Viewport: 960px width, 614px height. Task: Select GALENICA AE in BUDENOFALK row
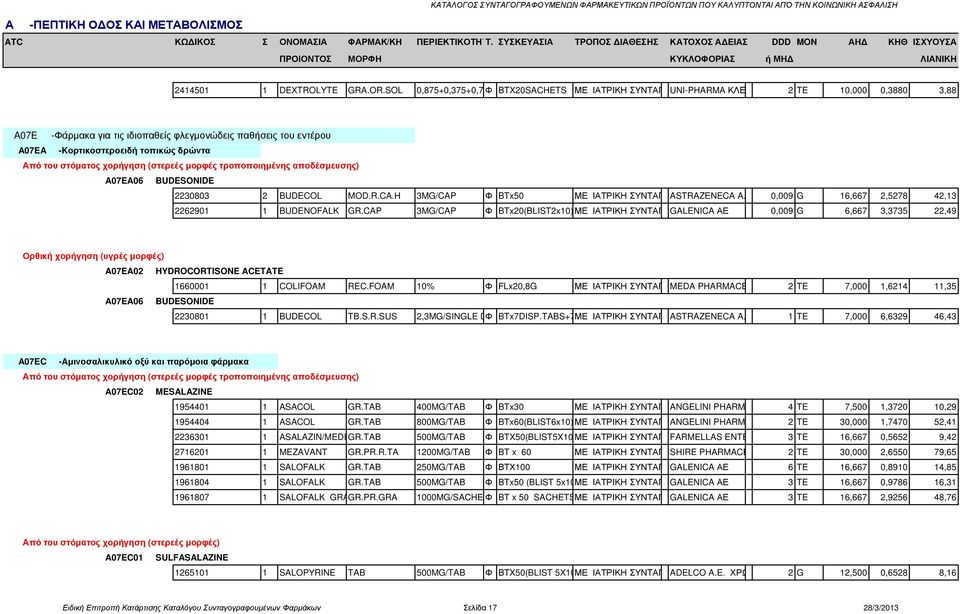[x=707, y=211]
